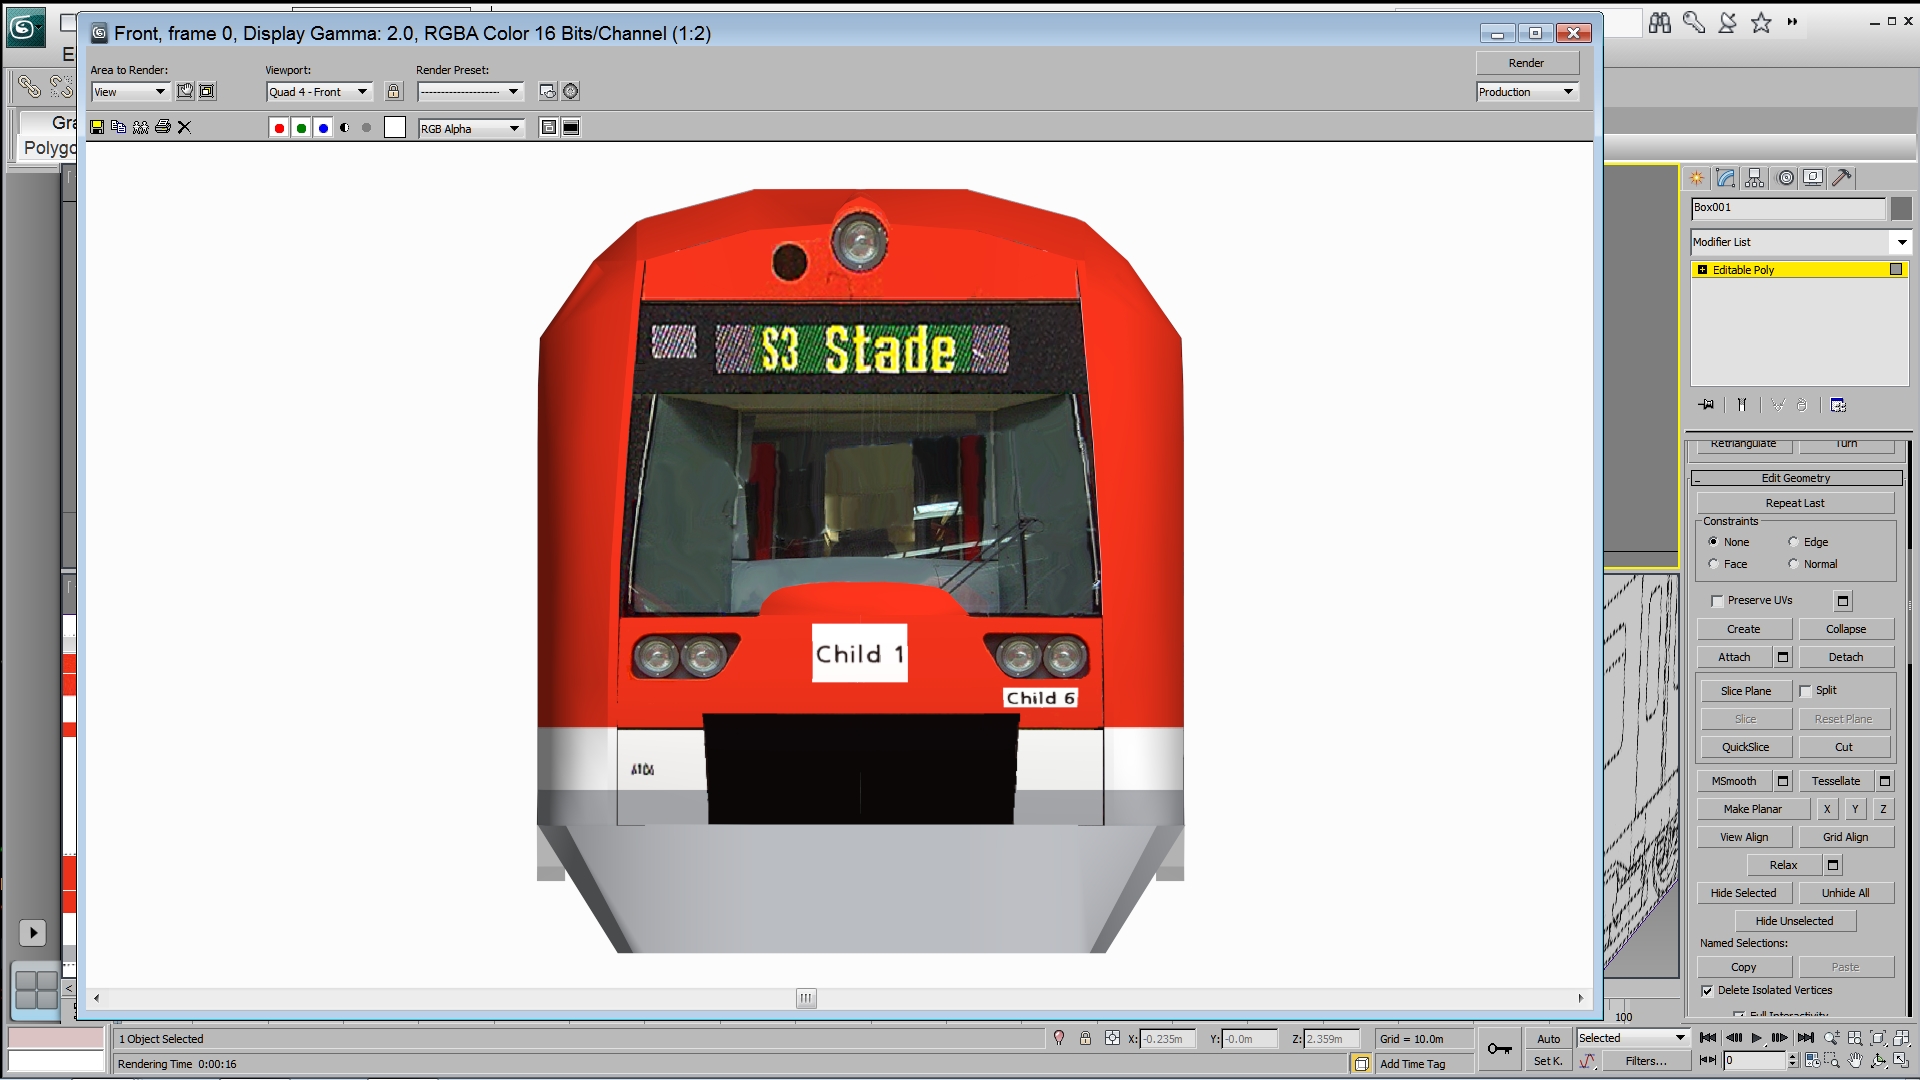Print the rendered image
Viewport: 1920px width, 1080px height.
[x=162, y=127]
